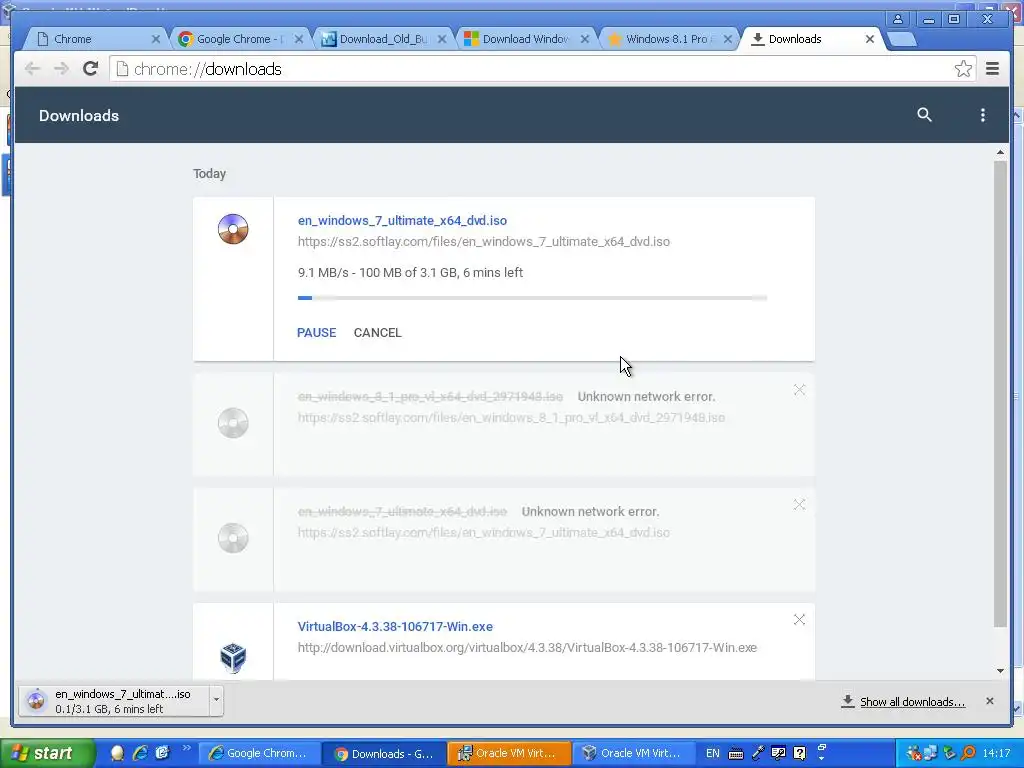Open the VirtualBox-4.3.38-106717-Win.exe link
The height and width of the screenshot is (768, 1024).
(x=395, y=627)
